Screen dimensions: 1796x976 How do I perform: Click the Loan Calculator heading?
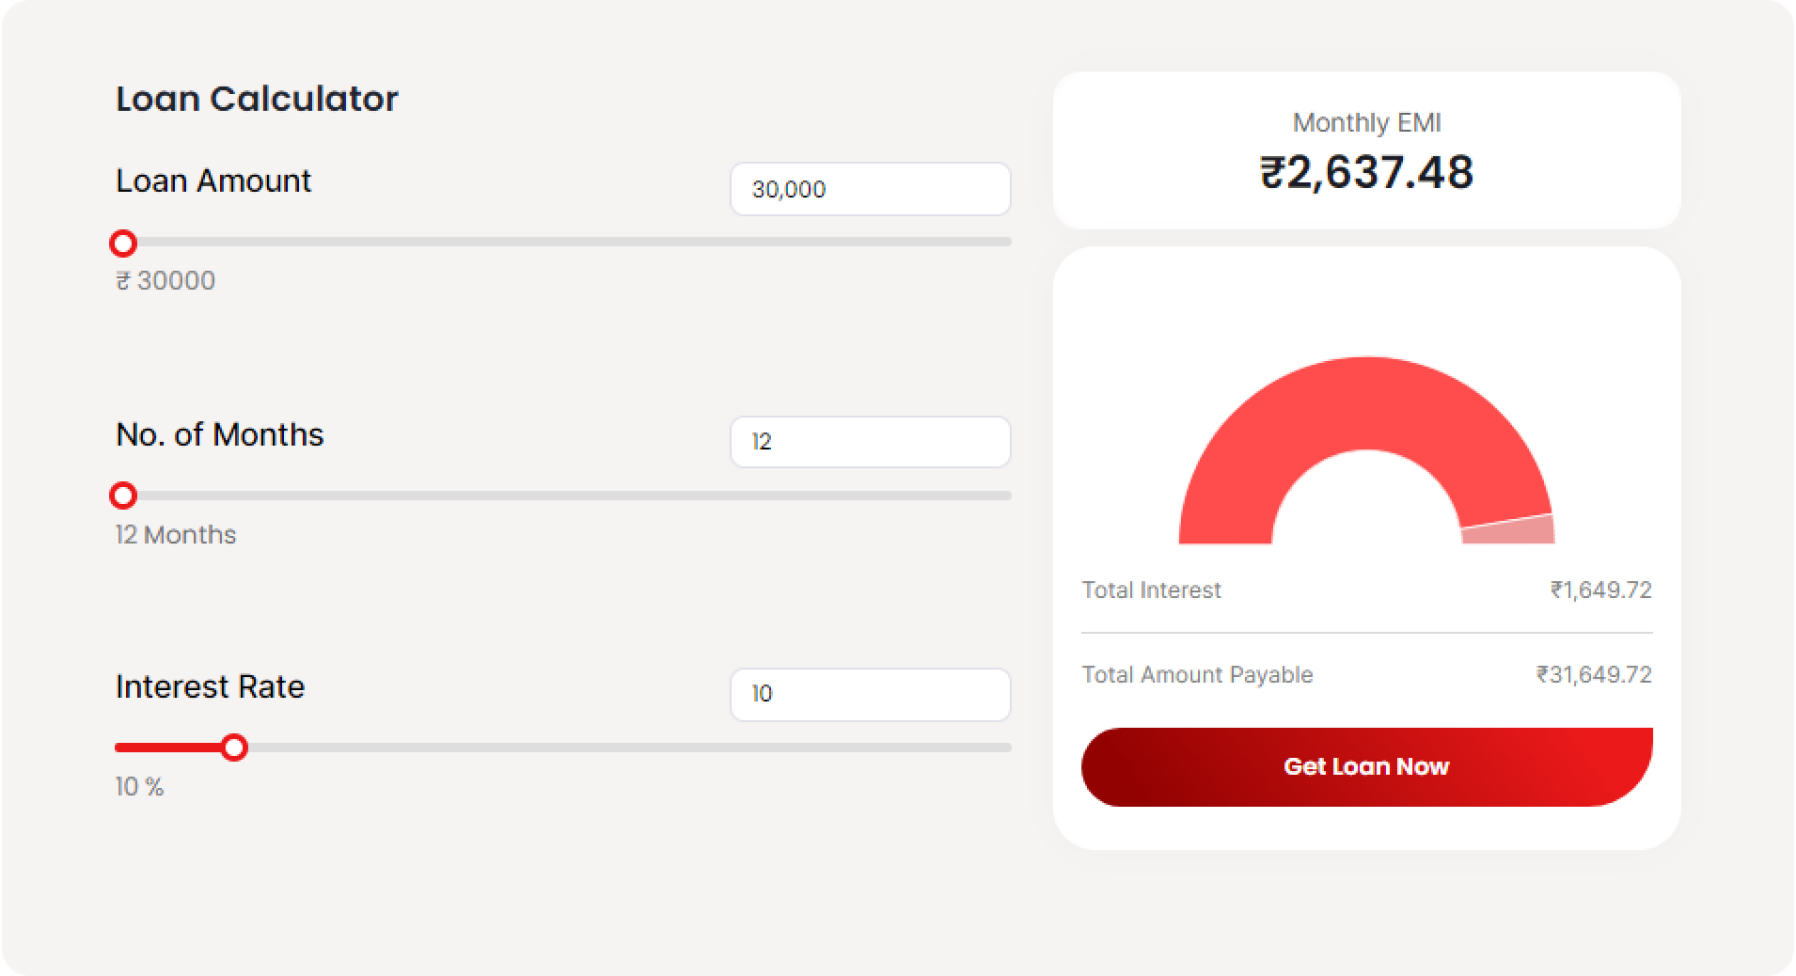point(257,99)
